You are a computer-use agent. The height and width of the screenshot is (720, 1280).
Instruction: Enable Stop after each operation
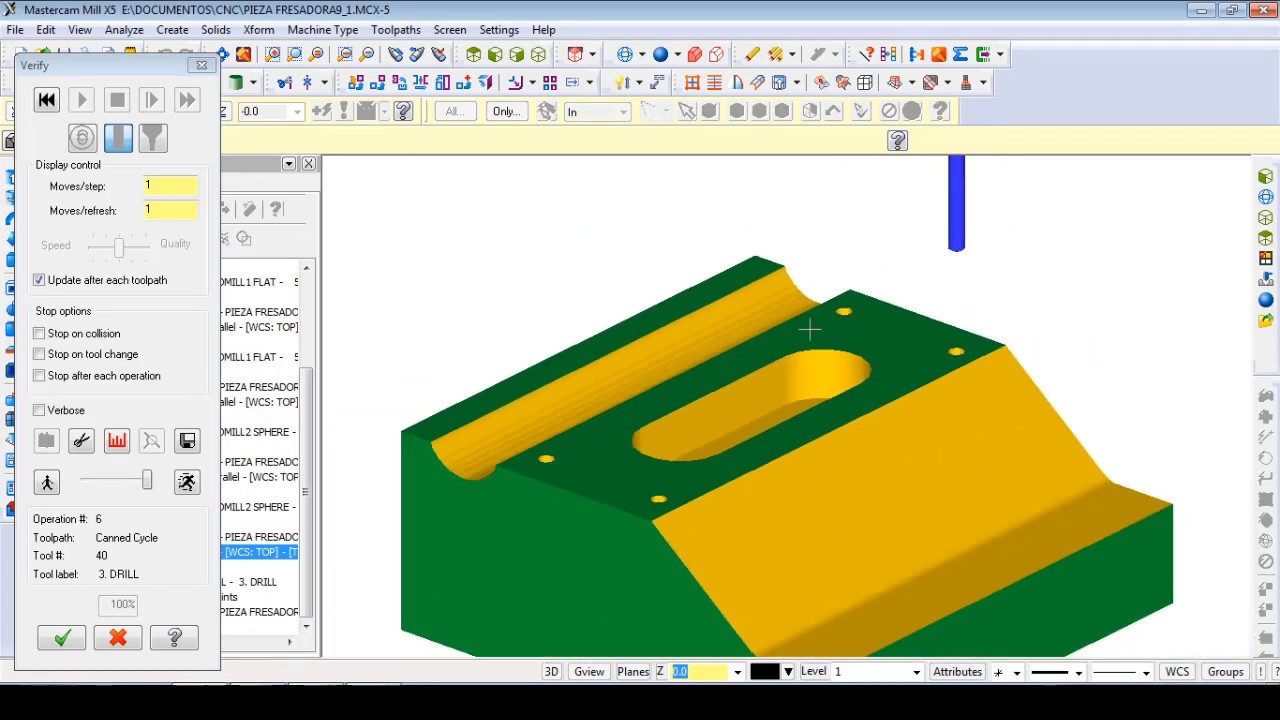39,376
